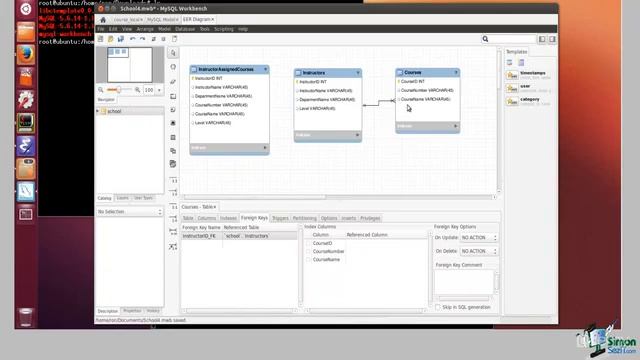Click the undo arrow in the toolbar
Viewport: 640px width, 360px height.
click(x=133, y=39)
